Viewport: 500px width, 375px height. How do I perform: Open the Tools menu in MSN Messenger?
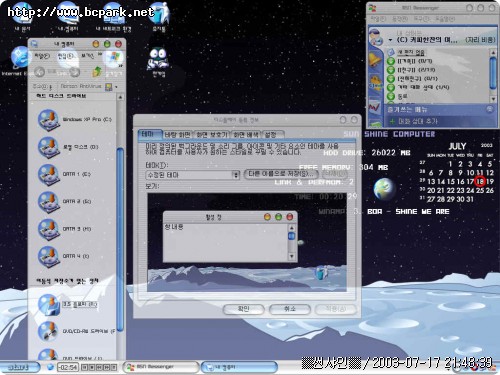pos(422,19)
